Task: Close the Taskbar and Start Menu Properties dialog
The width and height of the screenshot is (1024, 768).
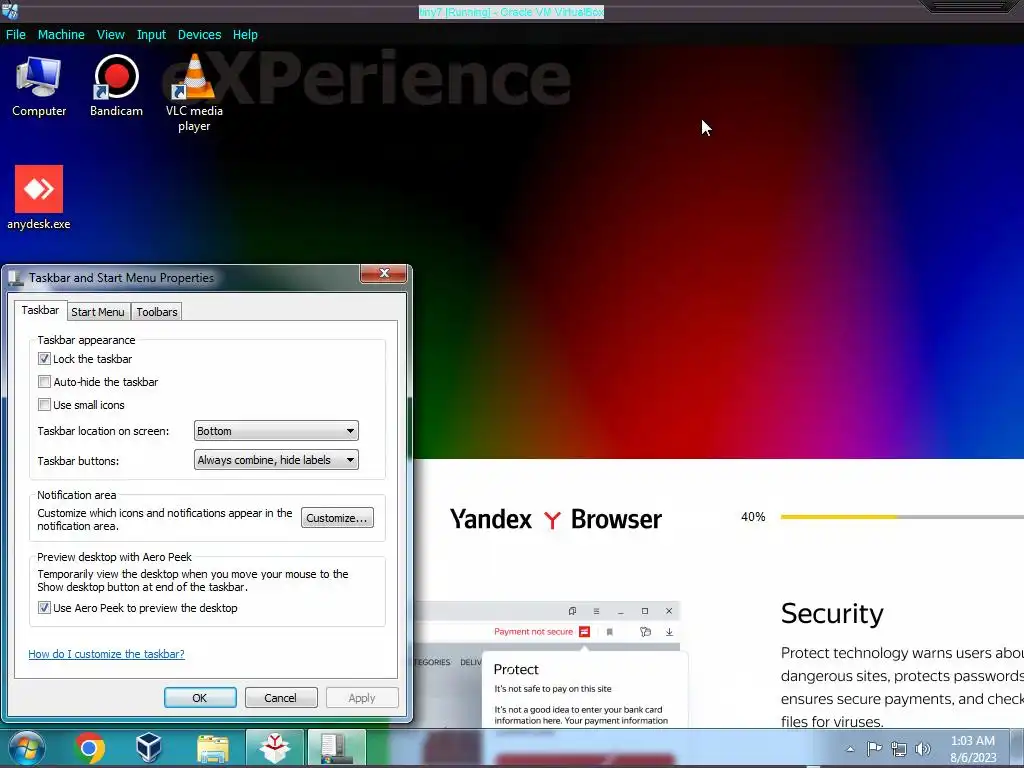Action: [384, 274]
